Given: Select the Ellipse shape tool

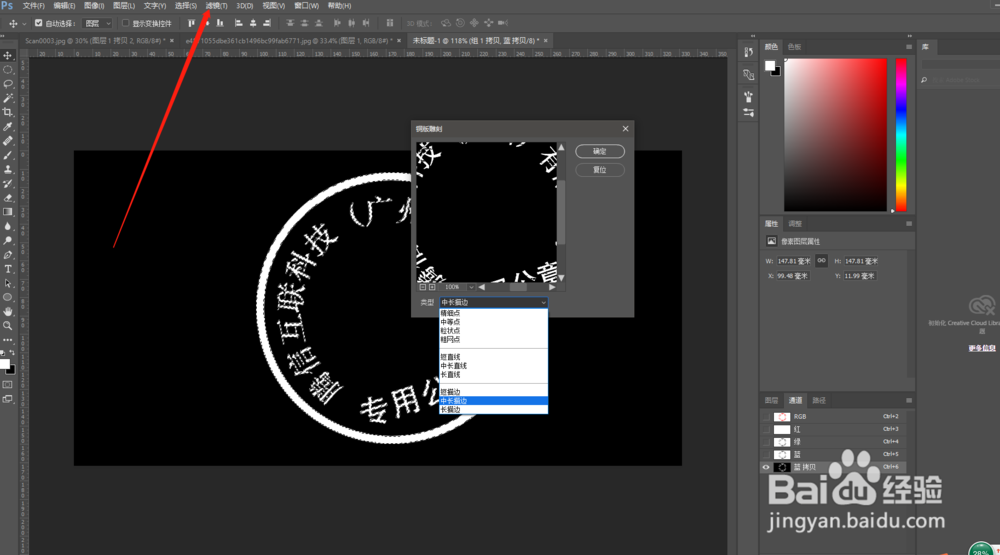Looking at the screenshot, I should 8,297.
